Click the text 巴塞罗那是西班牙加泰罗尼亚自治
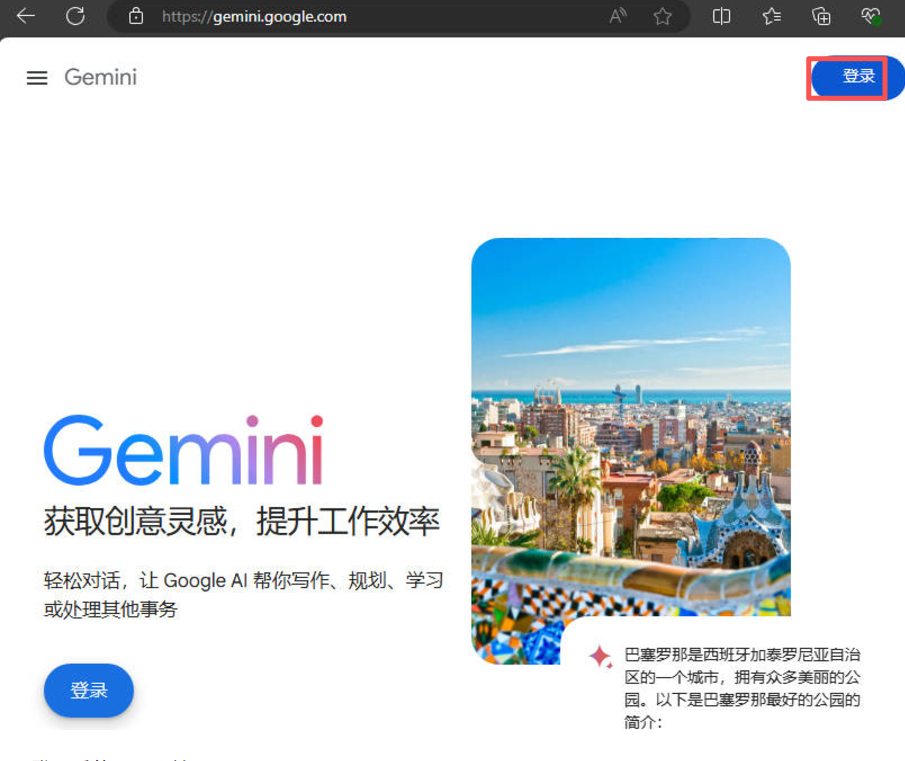 [x=742, y=655]
